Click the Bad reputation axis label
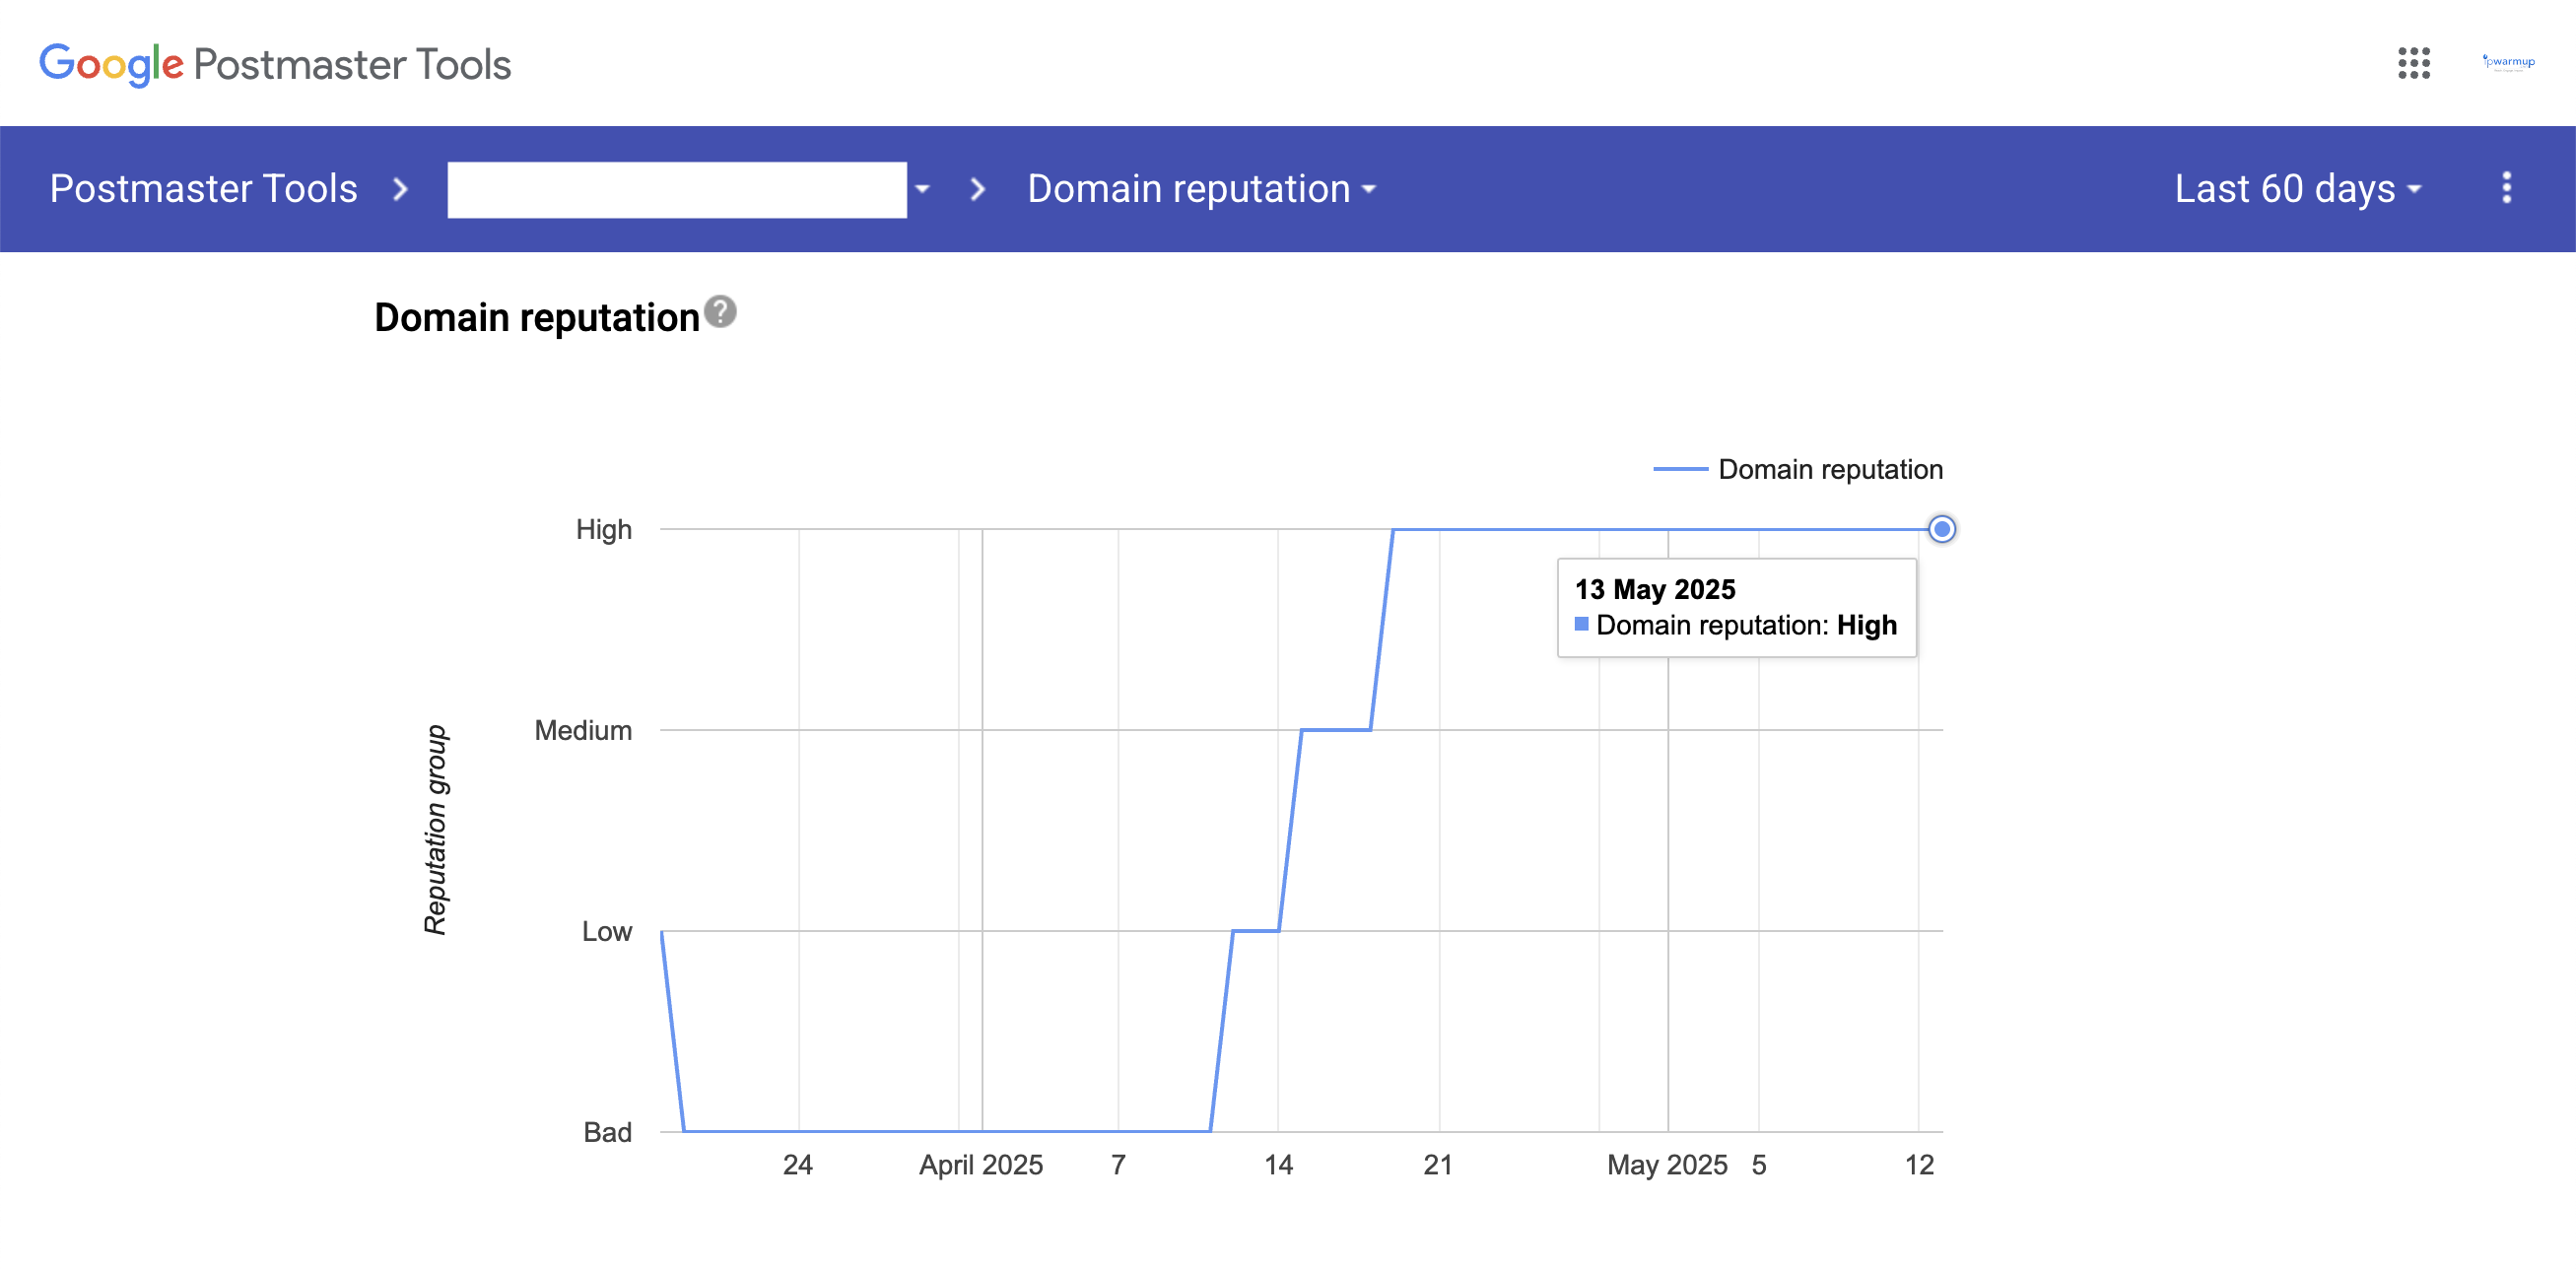2576x1269 pixels. pyautogui.click(x=607, y=1132)
